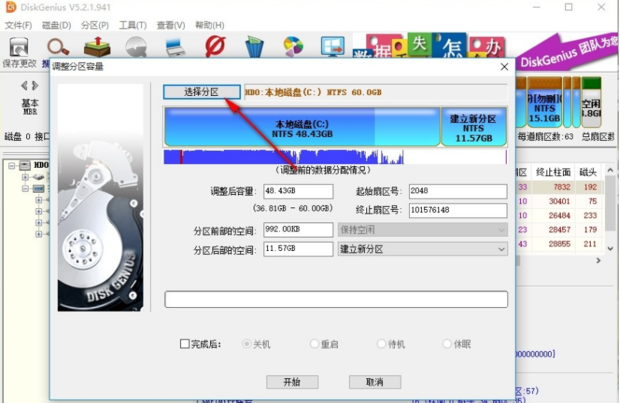Click the 开始 button
This screenshot has width=620, height=403.
(x=292, y=382)
